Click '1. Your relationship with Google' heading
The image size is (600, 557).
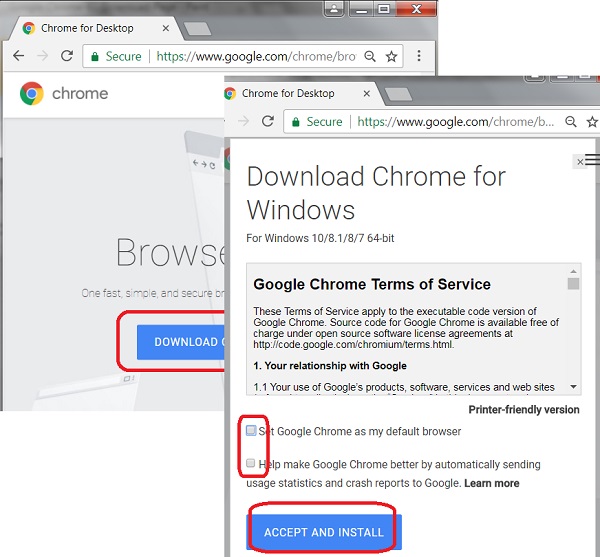coord(330,366)
